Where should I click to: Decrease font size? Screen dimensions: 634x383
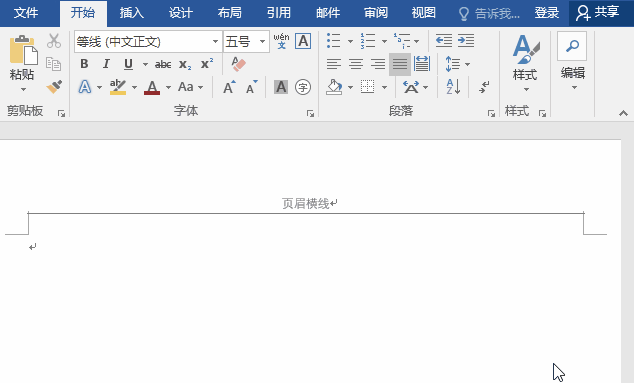251,87
